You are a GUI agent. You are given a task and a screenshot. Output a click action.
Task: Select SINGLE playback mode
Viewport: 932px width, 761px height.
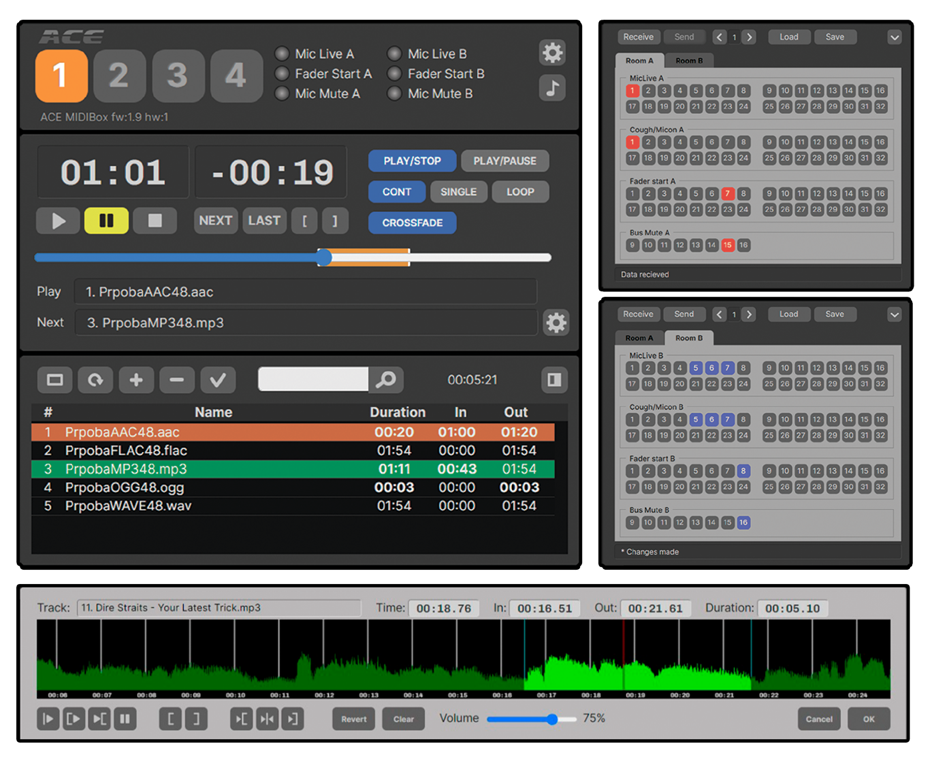(x=458, y=192)
